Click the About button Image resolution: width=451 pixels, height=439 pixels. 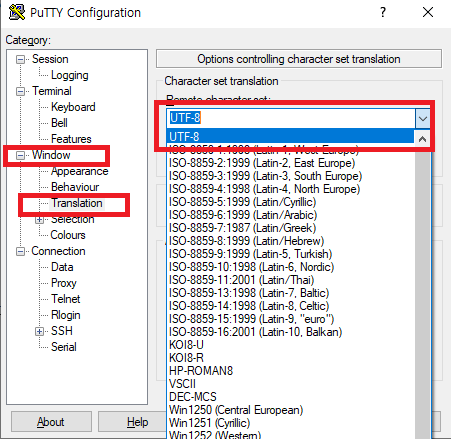coord(51,422)
